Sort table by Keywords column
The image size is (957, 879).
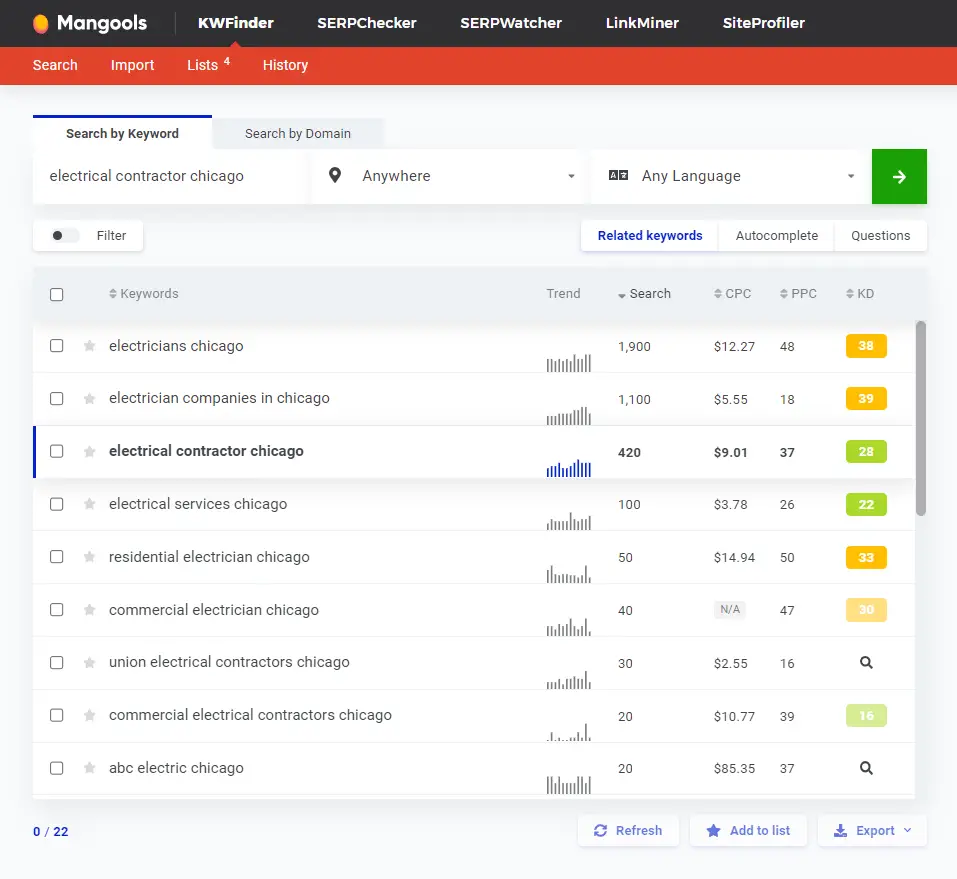click(144, 294)
